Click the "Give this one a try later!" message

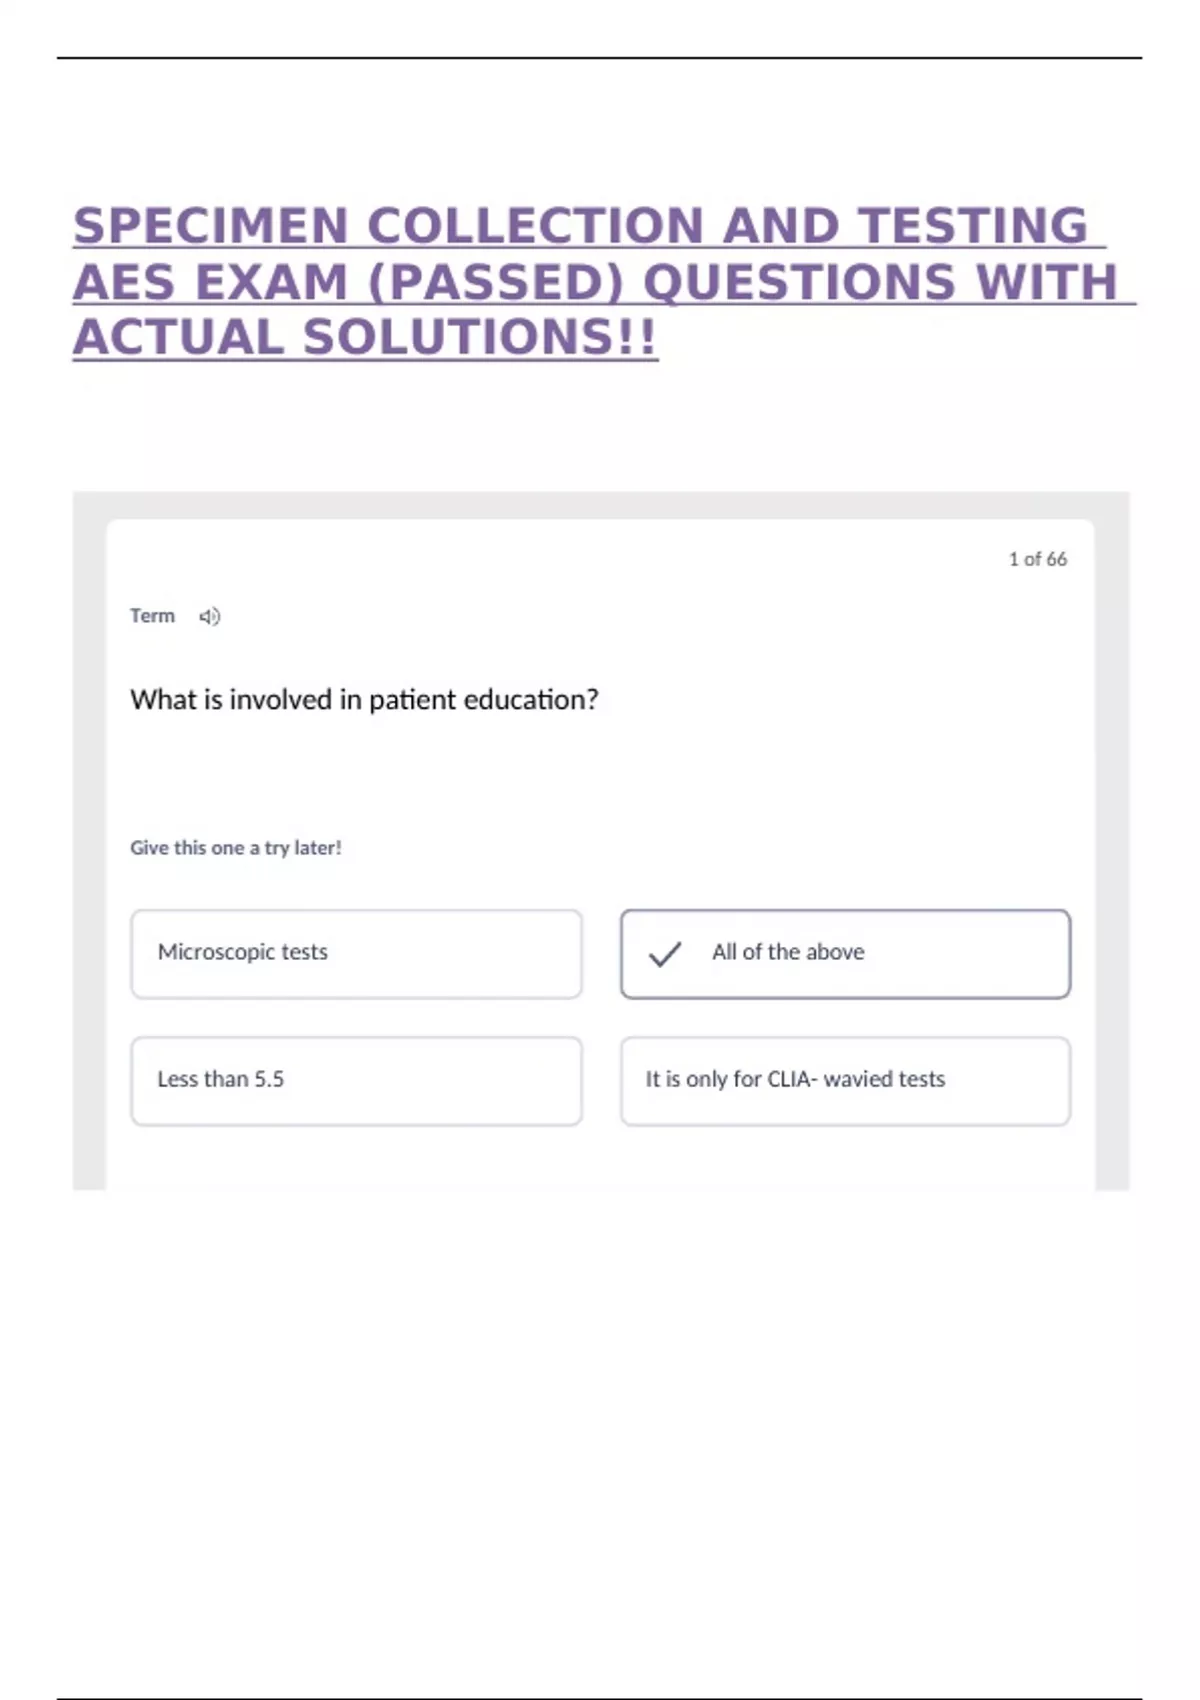pyautogui.click(x=236, y=848)
